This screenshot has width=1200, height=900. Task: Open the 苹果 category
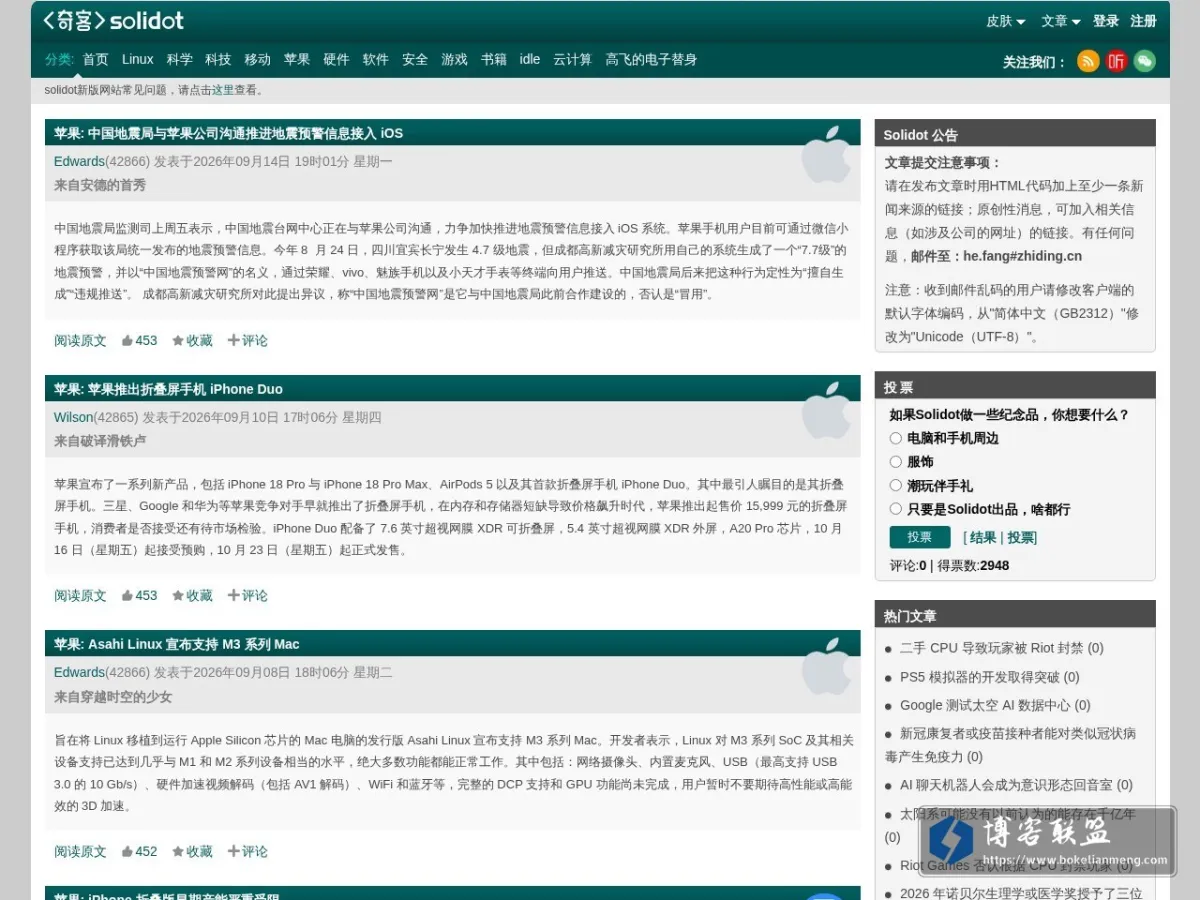click(297, 59)
